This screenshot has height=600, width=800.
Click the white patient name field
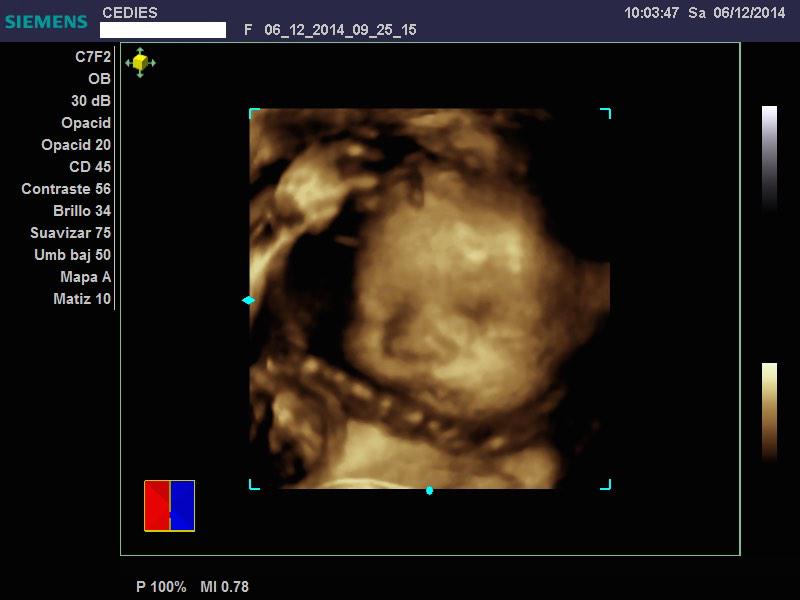[x=163, y=30]
